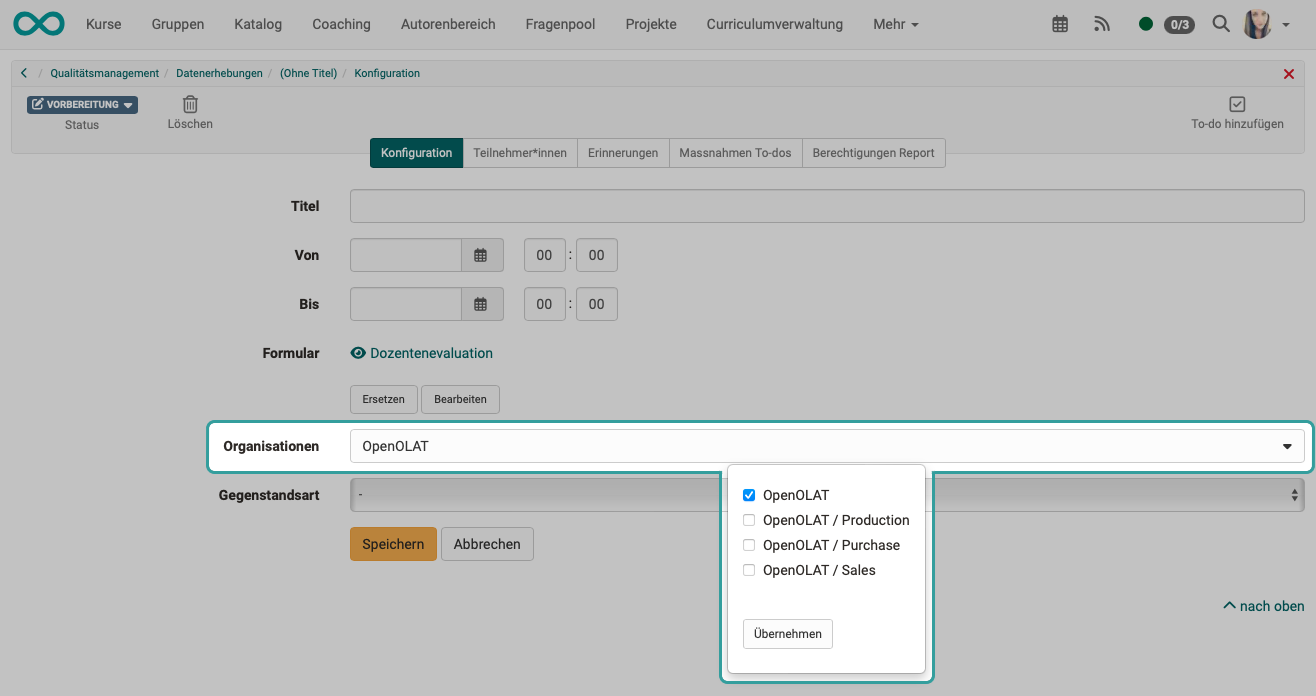This screenshot has width=1316, height=696.
Task: Check the OpenOLAT / Production checkbox
Action: [748, 520]
